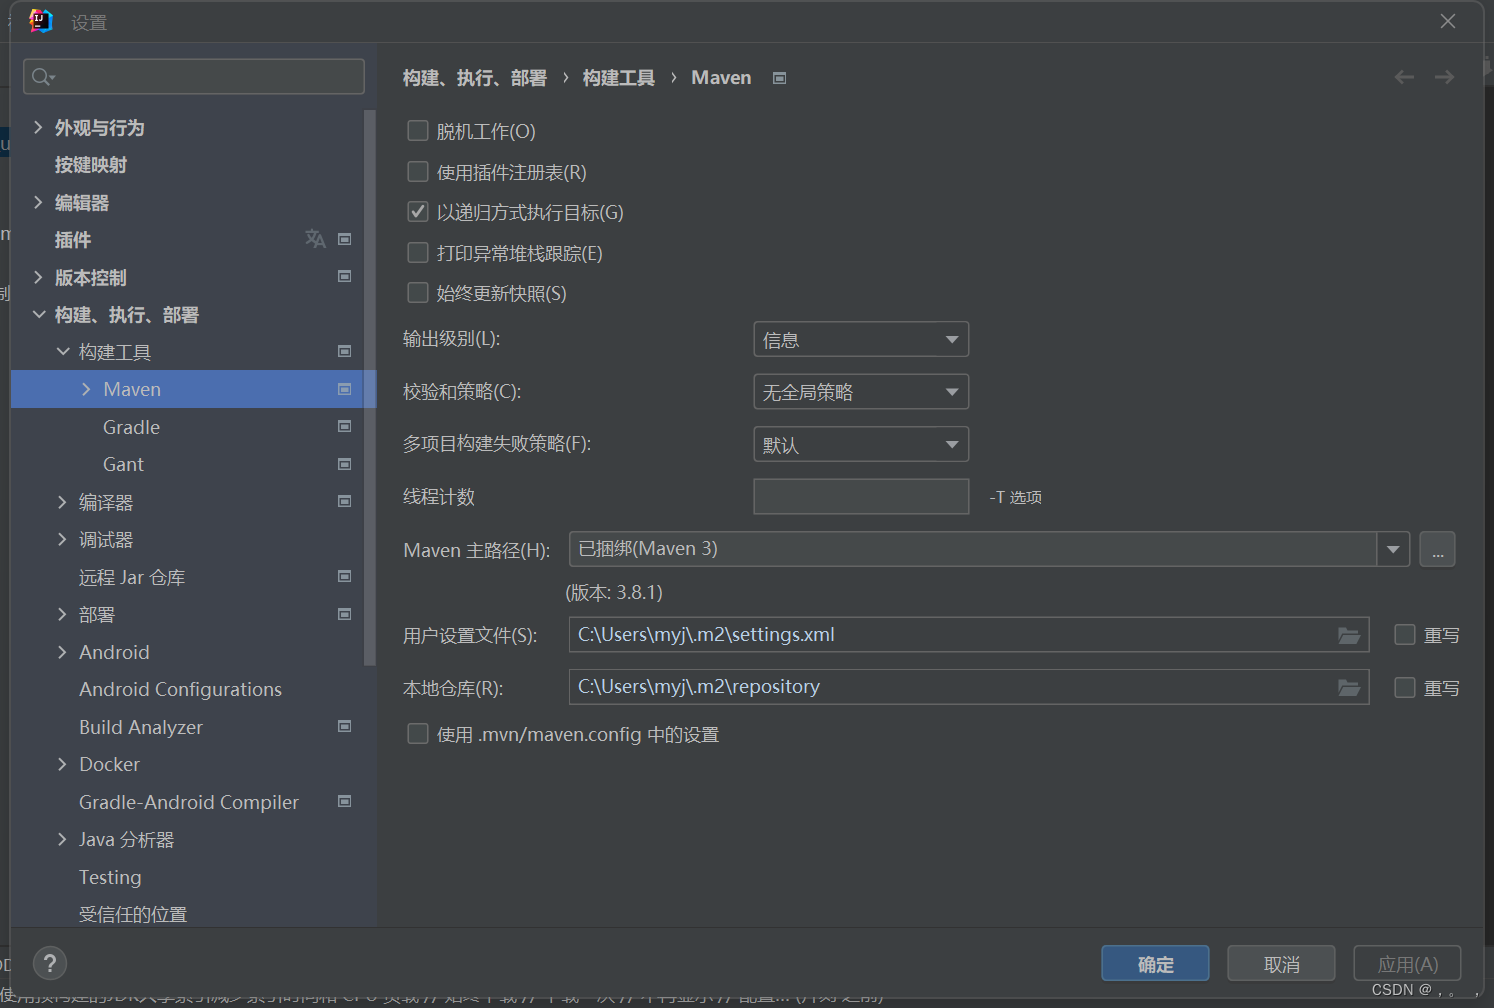The image size is (1494, 1008).
Task: Open Maven 主路径 dropdown arrow
Action: point(1393,549)
